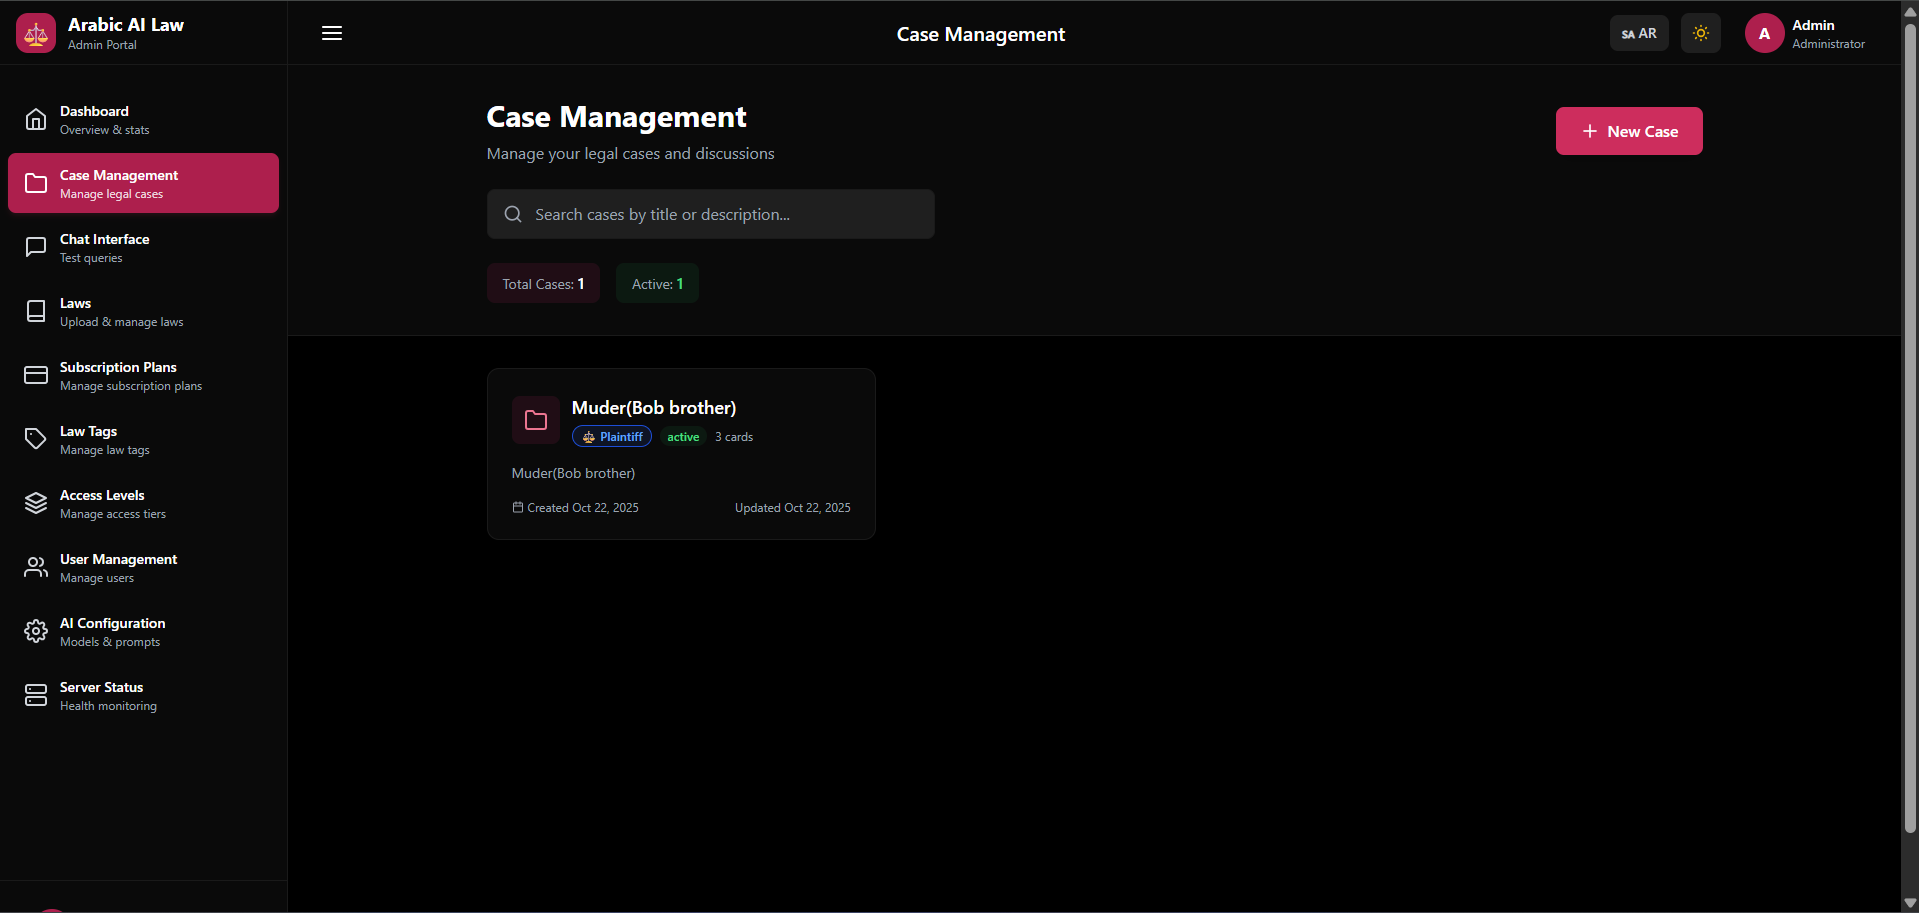Click the active status badge on case
The width and height of the screenshot is (1919, 913).
coord(683,437)
